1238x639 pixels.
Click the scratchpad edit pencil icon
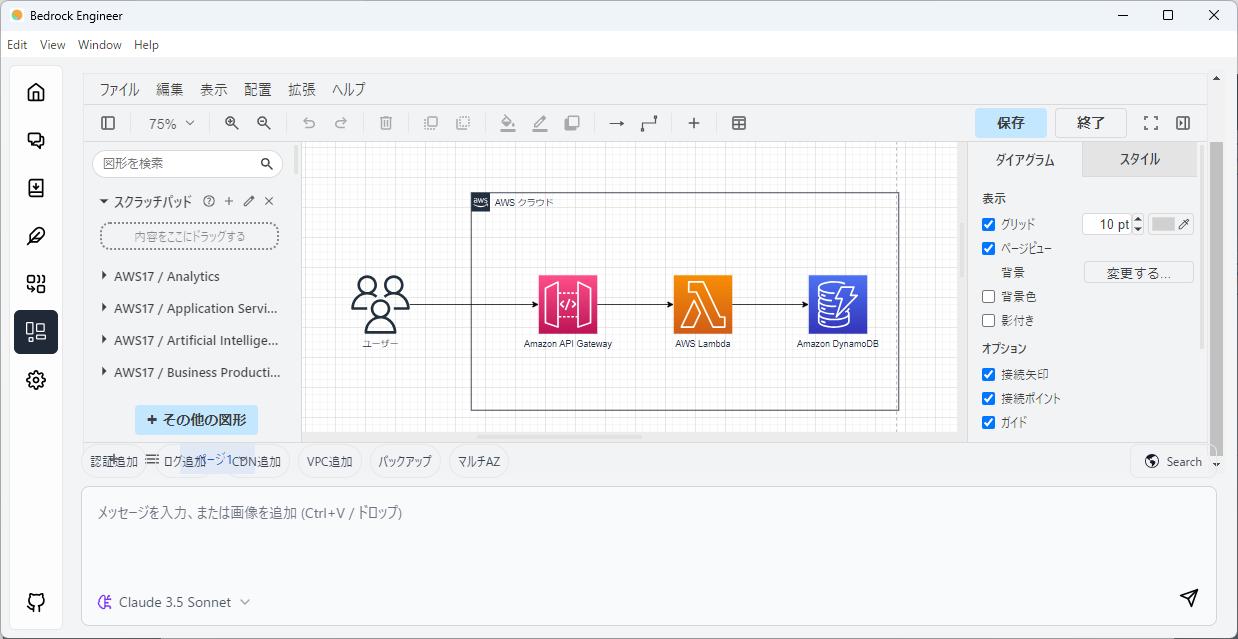pyautogui.click(x=249, y=201)
